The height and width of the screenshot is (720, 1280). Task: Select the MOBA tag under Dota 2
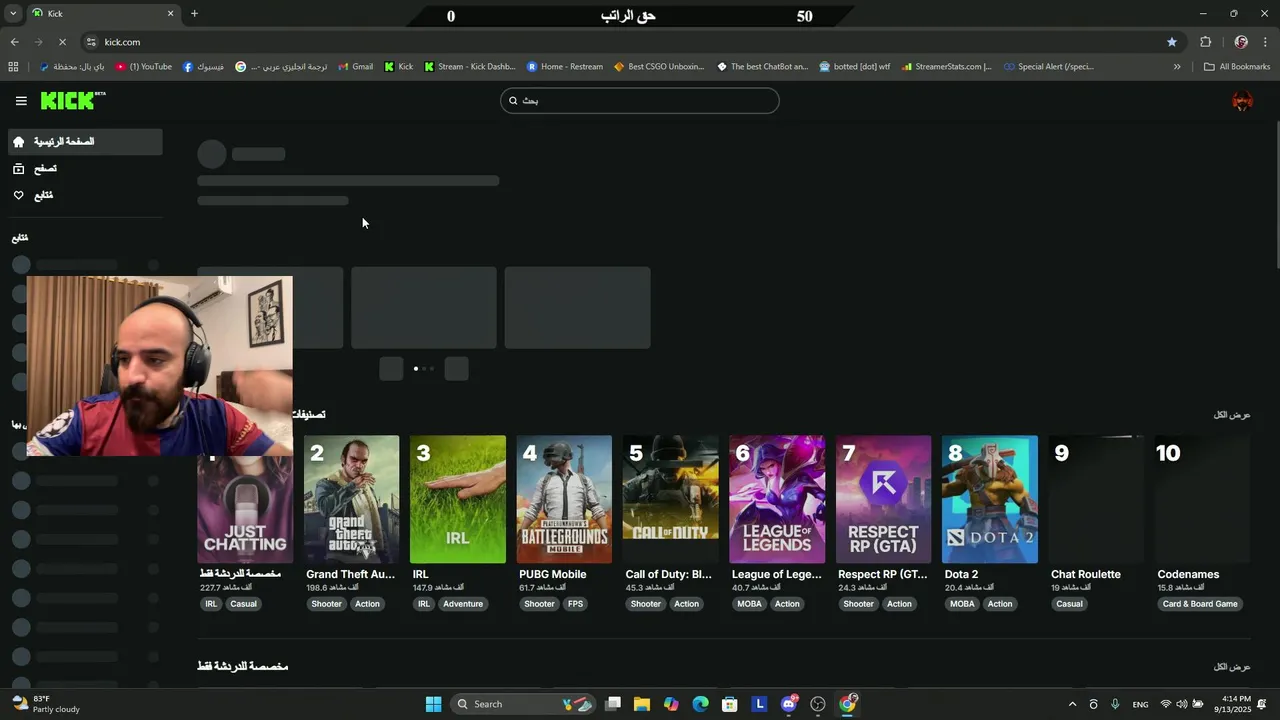[x=962, y=604]
